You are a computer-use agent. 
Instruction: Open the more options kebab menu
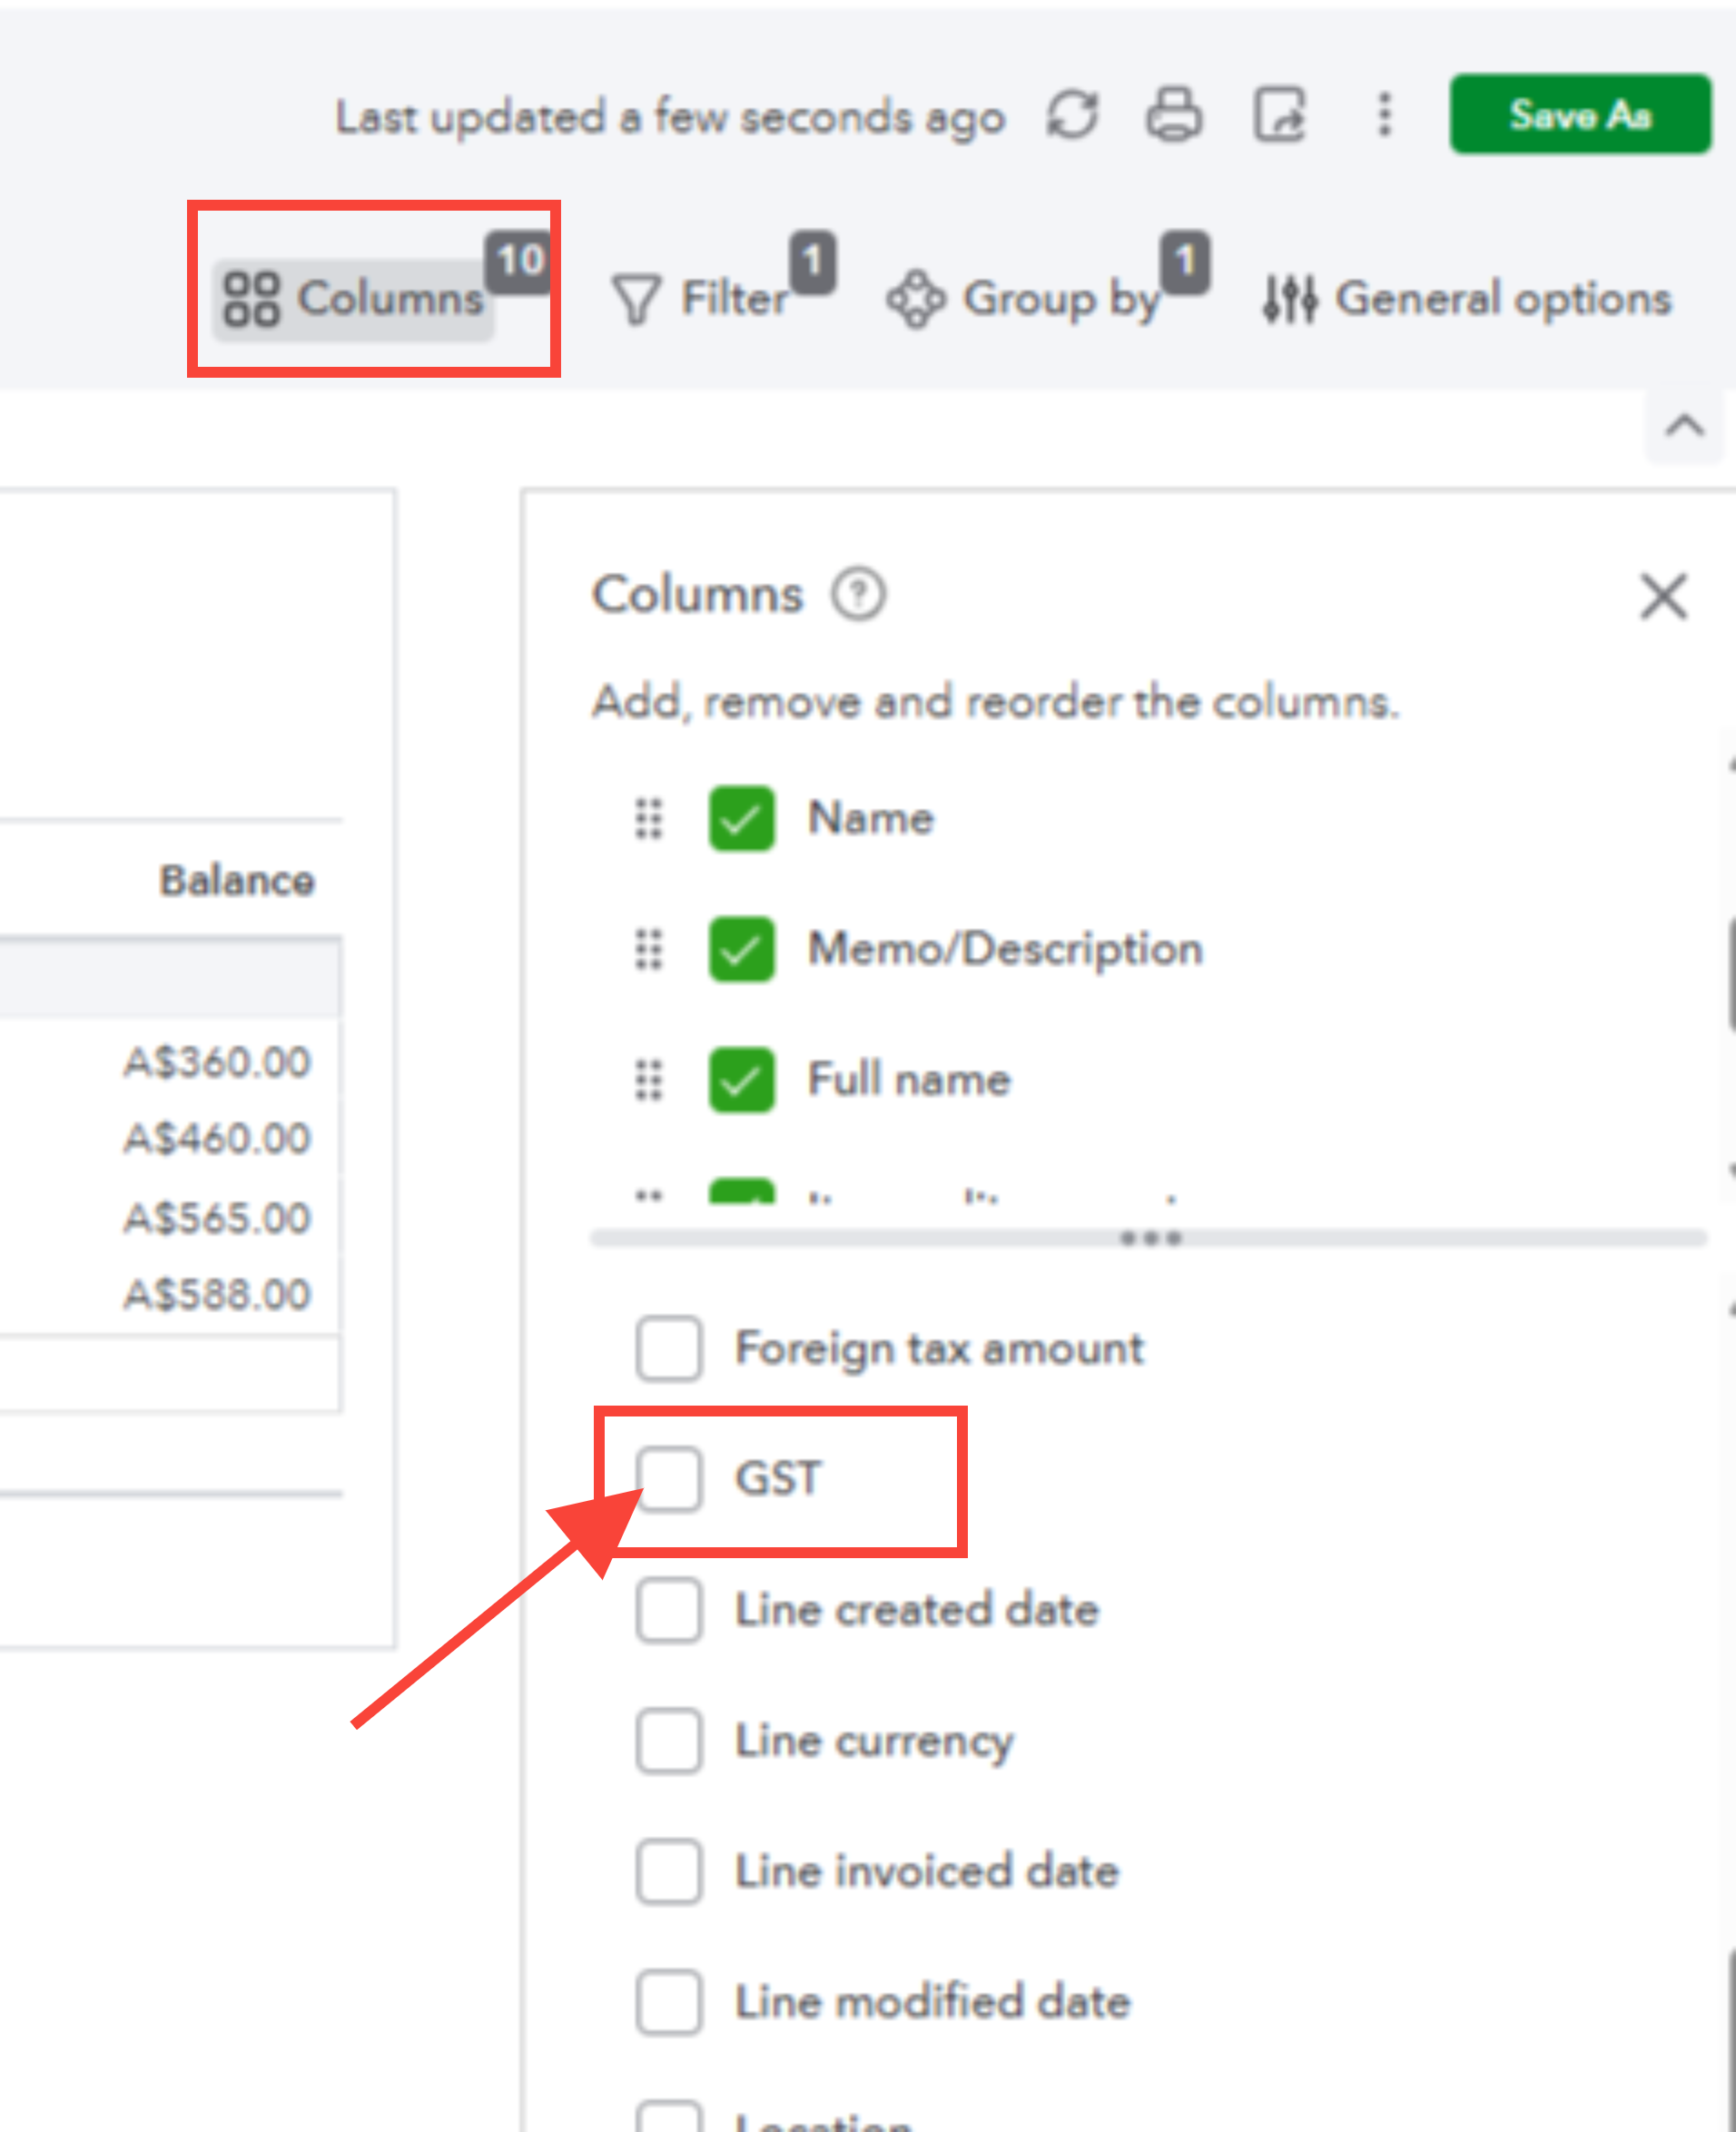1385,115
